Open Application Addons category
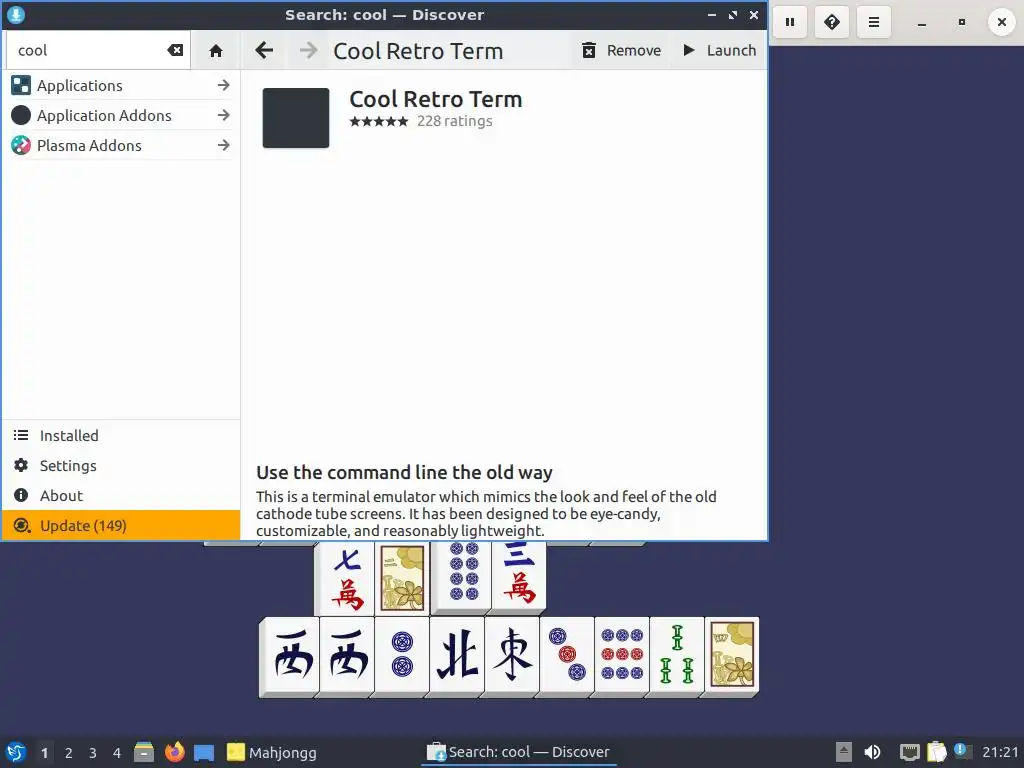1024x768 pixels. pyautogui.click(x=121, y=116)
